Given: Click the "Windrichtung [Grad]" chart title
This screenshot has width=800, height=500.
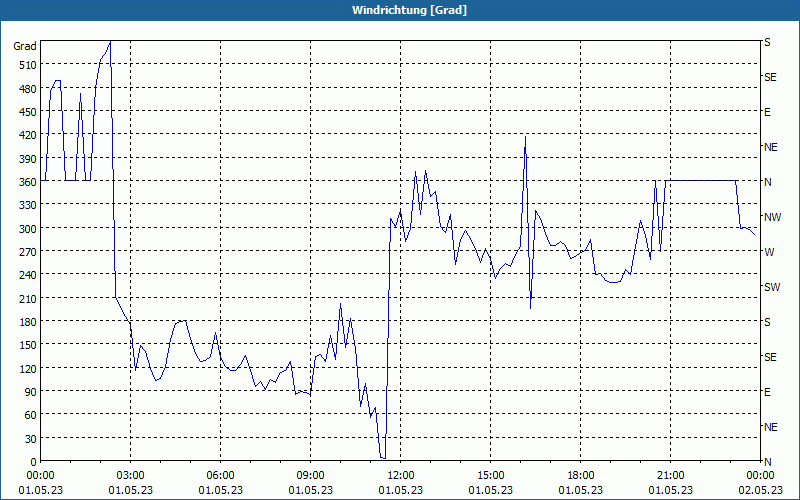Looking at the screenshot, I should pyautogui.click(x=409, y=10).
